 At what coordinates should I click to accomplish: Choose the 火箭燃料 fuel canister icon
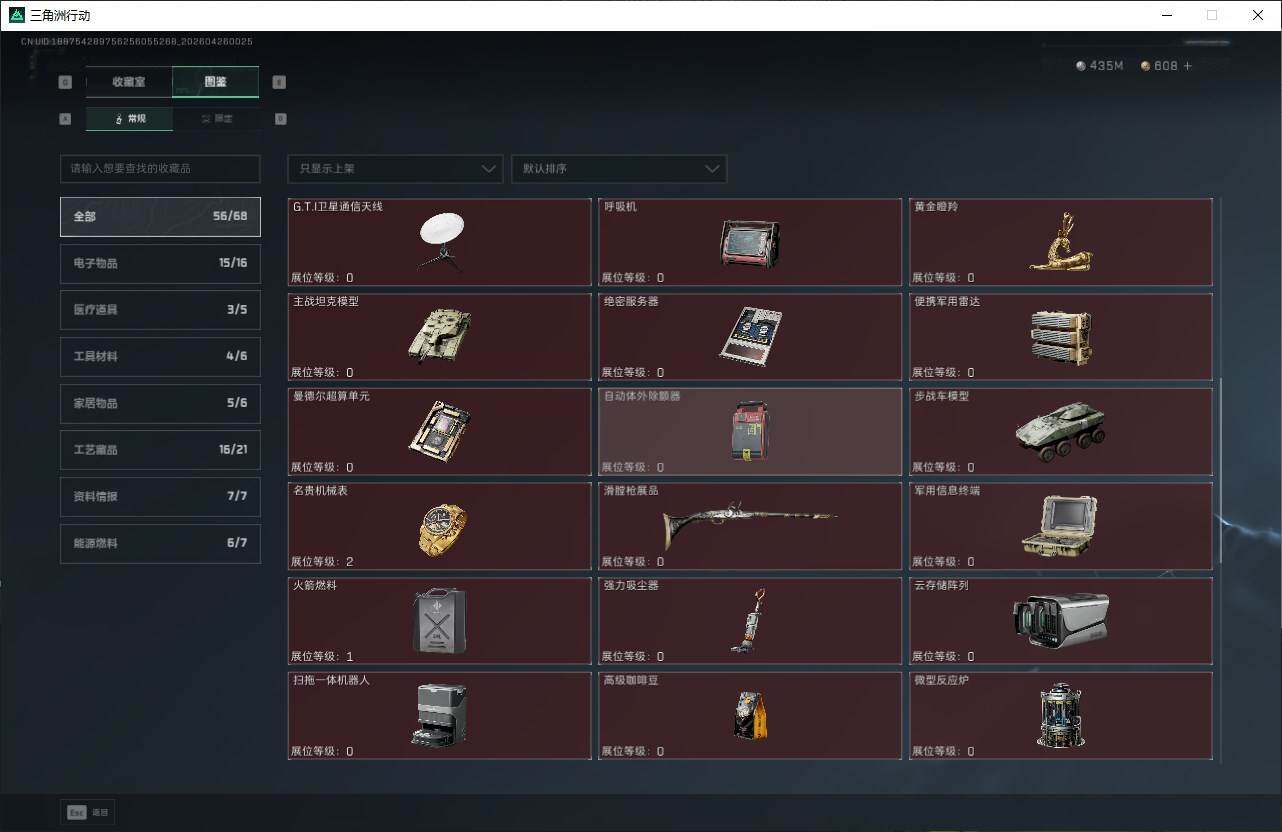click(x=440, y=620)
